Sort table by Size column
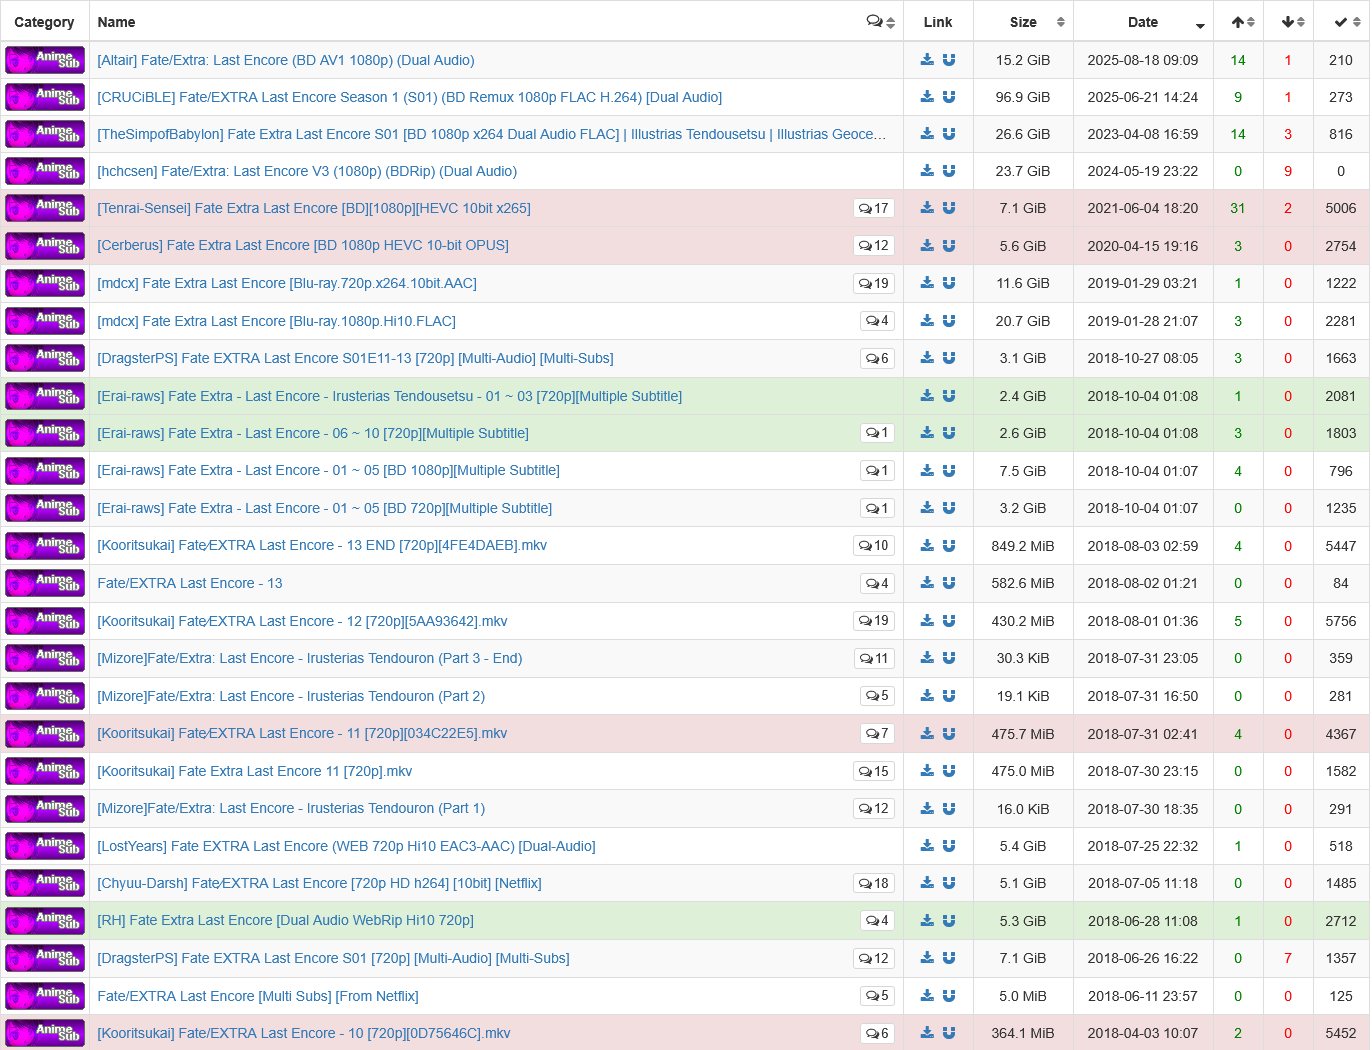 [1023, 22]
